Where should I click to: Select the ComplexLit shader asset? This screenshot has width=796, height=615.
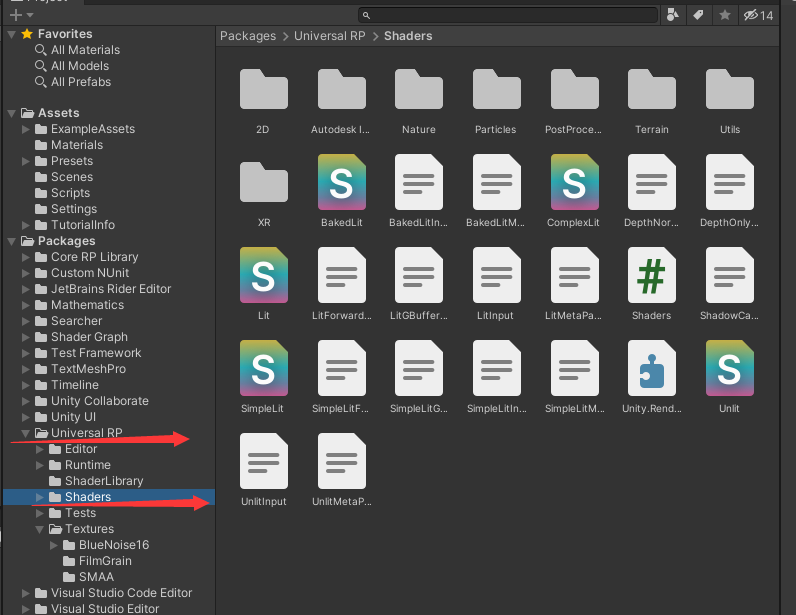pyautogui.click(x=574, y=182)
